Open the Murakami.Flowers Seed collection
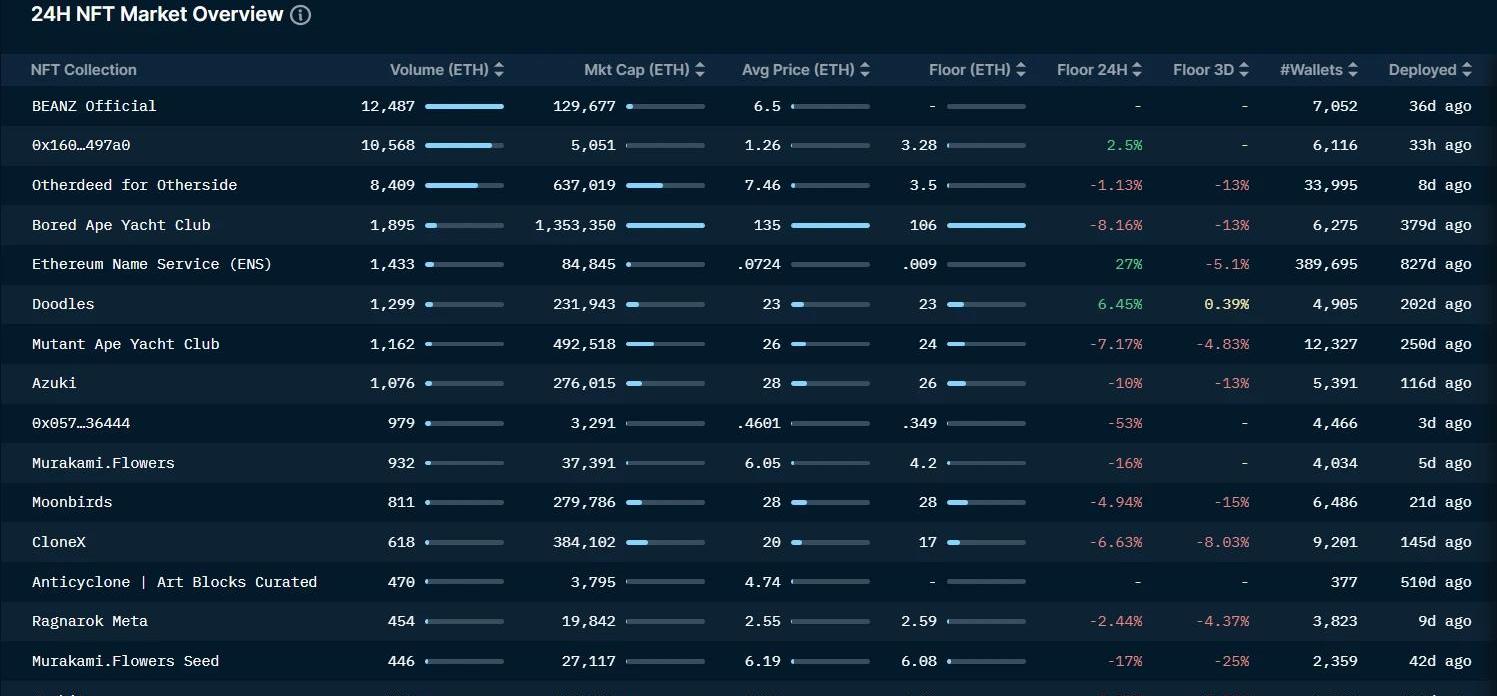 click(125, 661)
